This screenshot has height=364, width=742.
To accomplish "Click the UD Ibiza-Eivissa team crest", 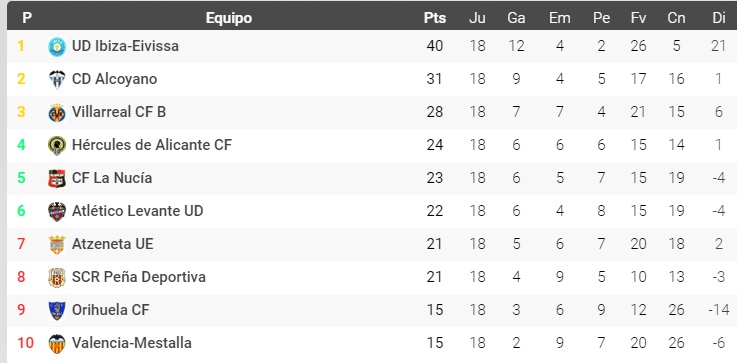I will [57, 46].
